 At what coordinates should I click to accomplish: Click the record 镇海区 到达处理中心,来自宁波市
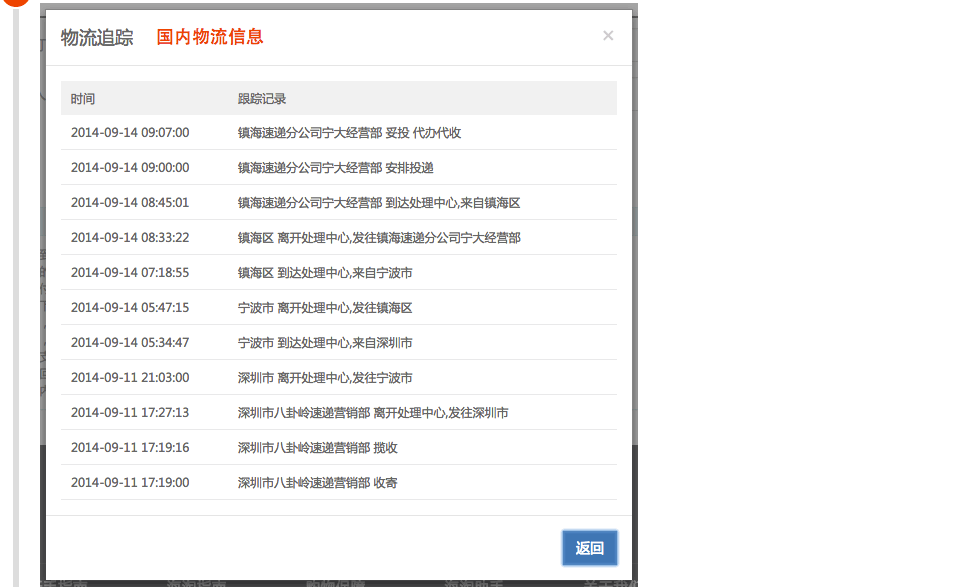tap(325, 272)
